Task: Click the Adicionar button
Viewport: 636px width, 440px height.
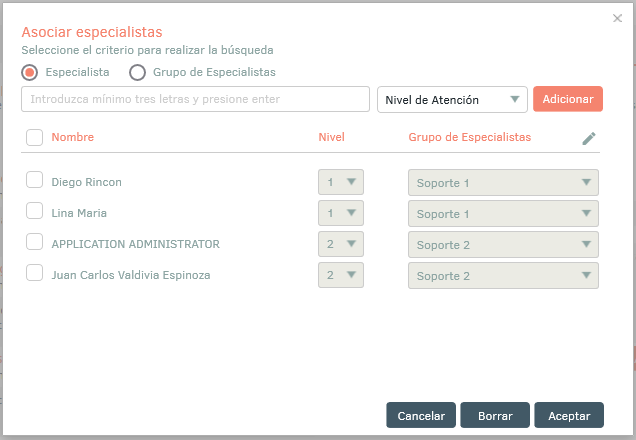Action: click(x=568, y=99)
